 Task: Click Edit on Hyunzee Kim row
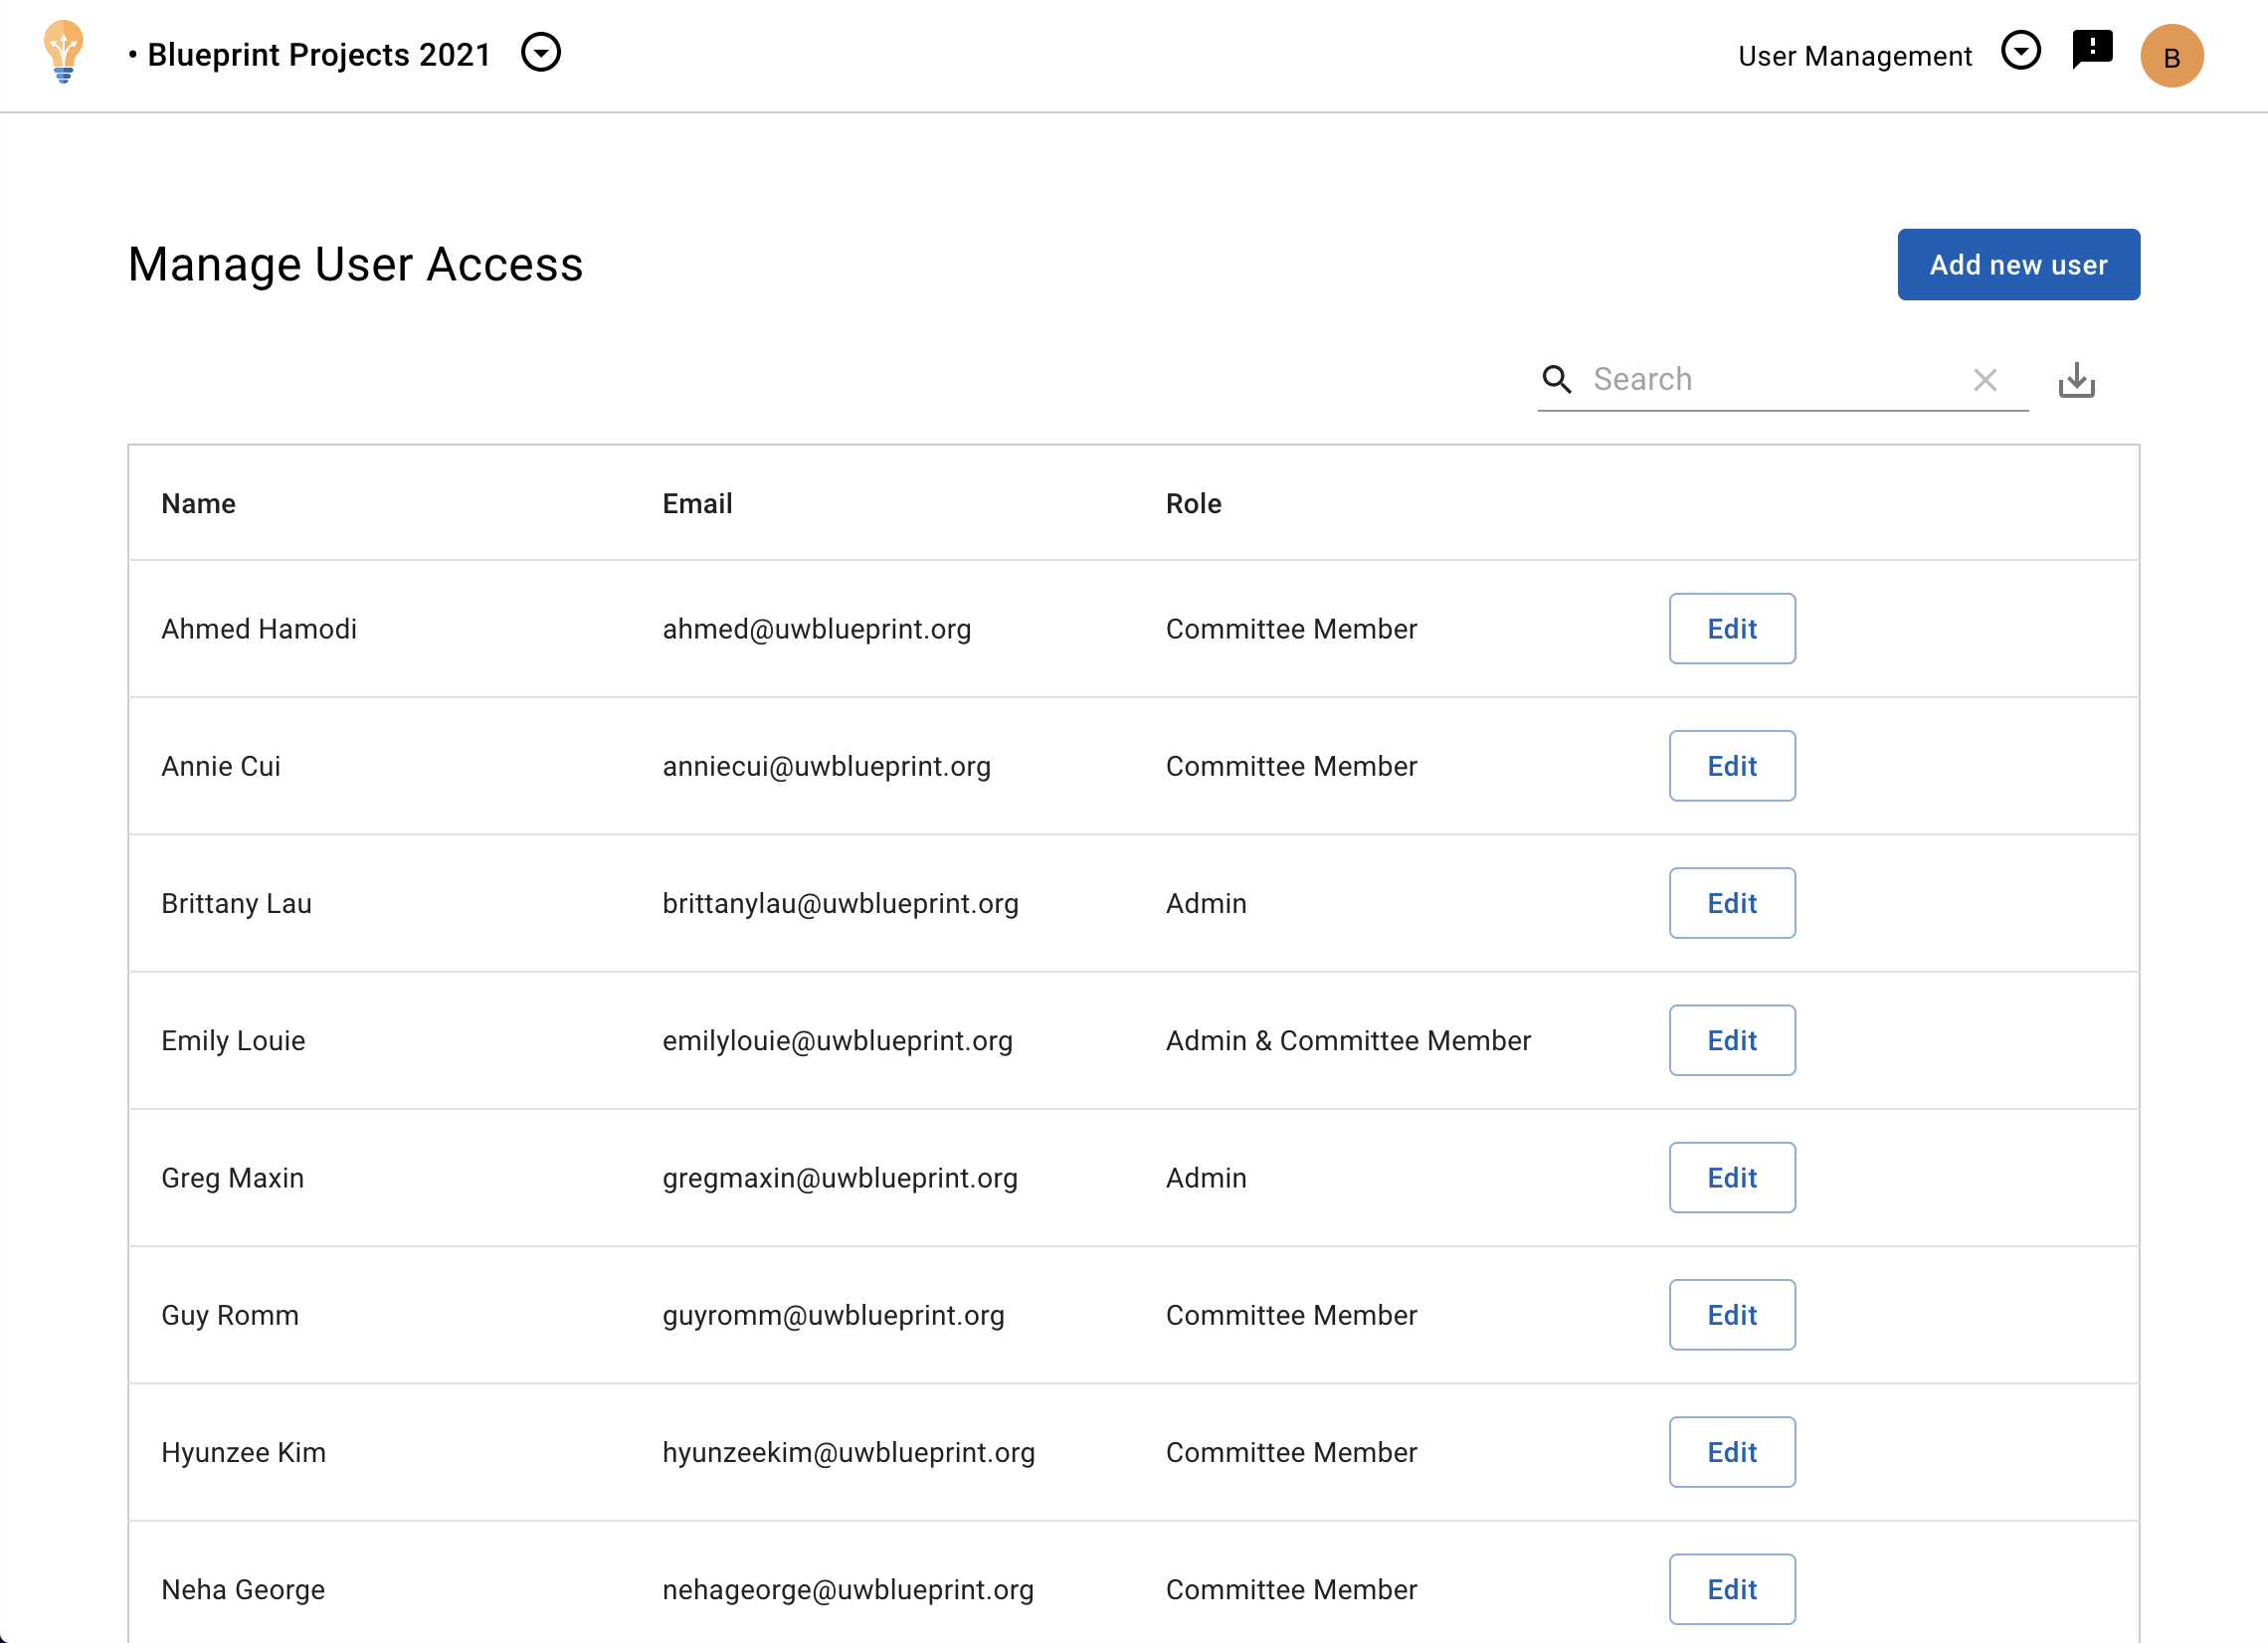(x=1731, y=1452)
